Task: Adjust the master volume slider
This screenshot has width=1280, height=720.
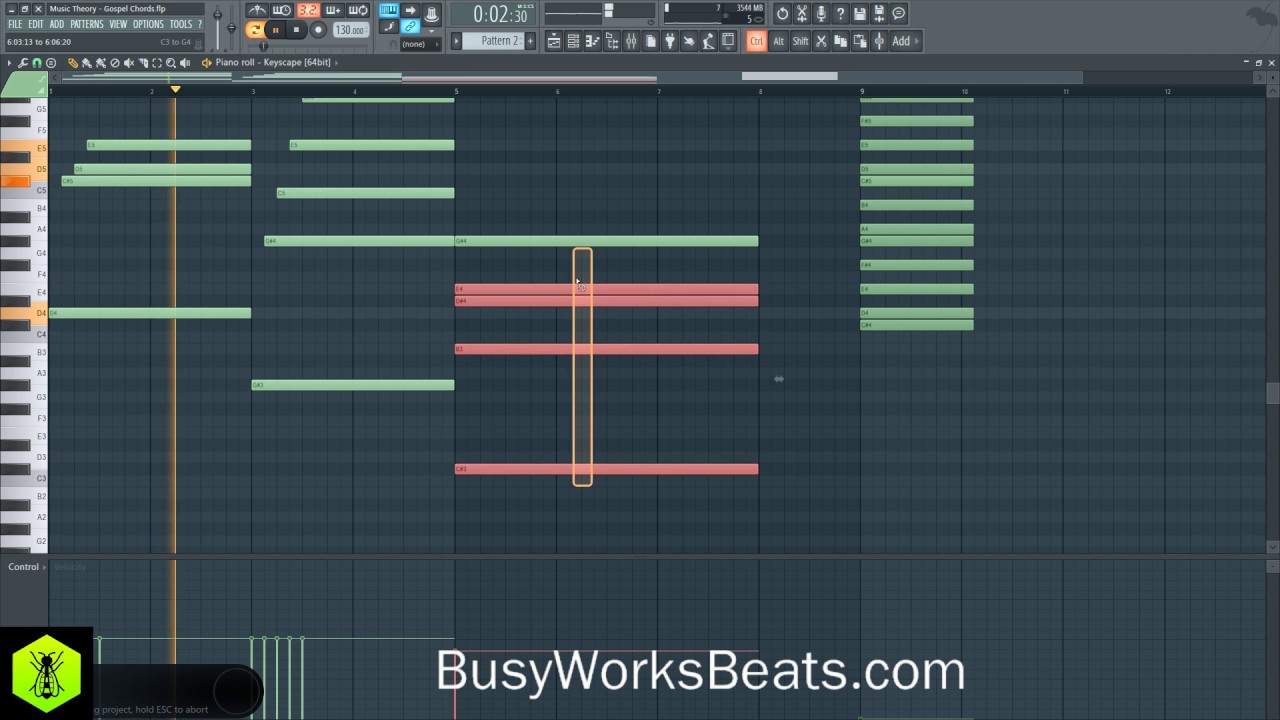Action: click(x=217, y=25)
